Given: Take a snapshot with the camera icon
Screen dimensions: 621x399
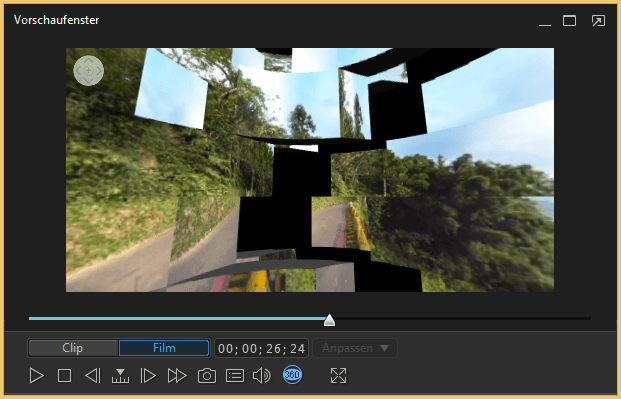Looking at the screenshot, I should pos(207,376).
